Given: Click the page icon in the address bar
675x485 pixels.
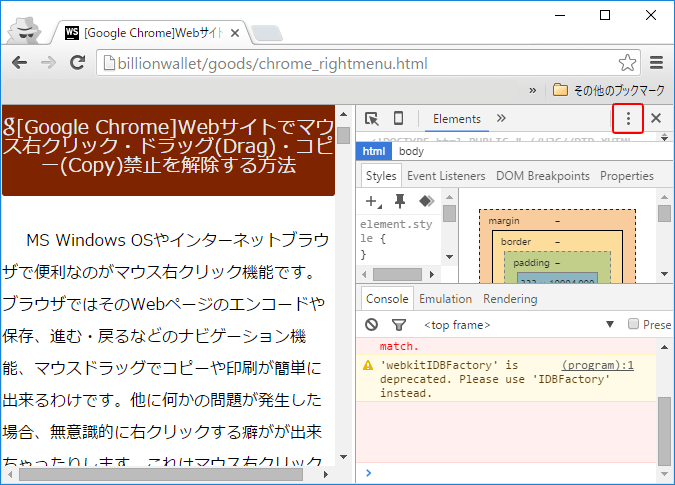Looking at the screenshot, I should [109, 63].
